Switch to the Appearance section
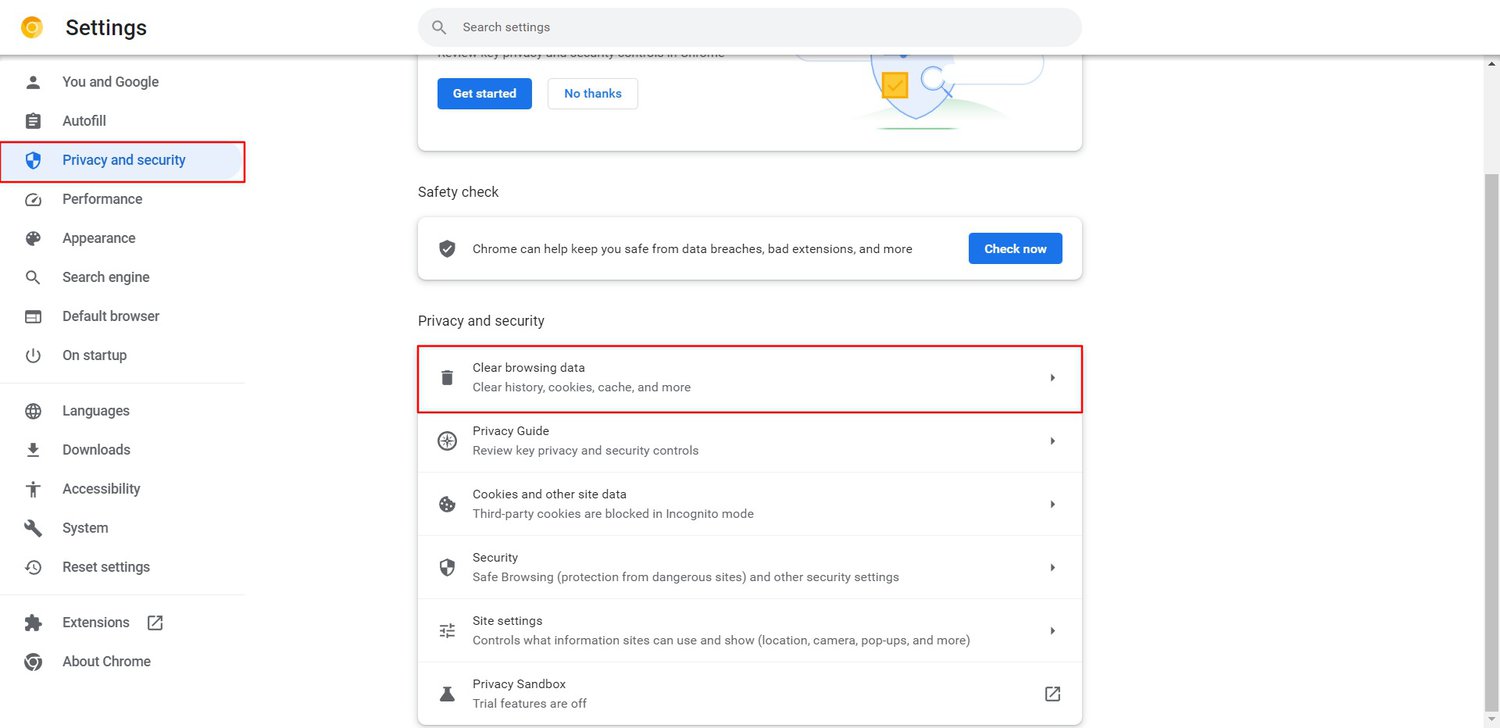 [99, 238]
